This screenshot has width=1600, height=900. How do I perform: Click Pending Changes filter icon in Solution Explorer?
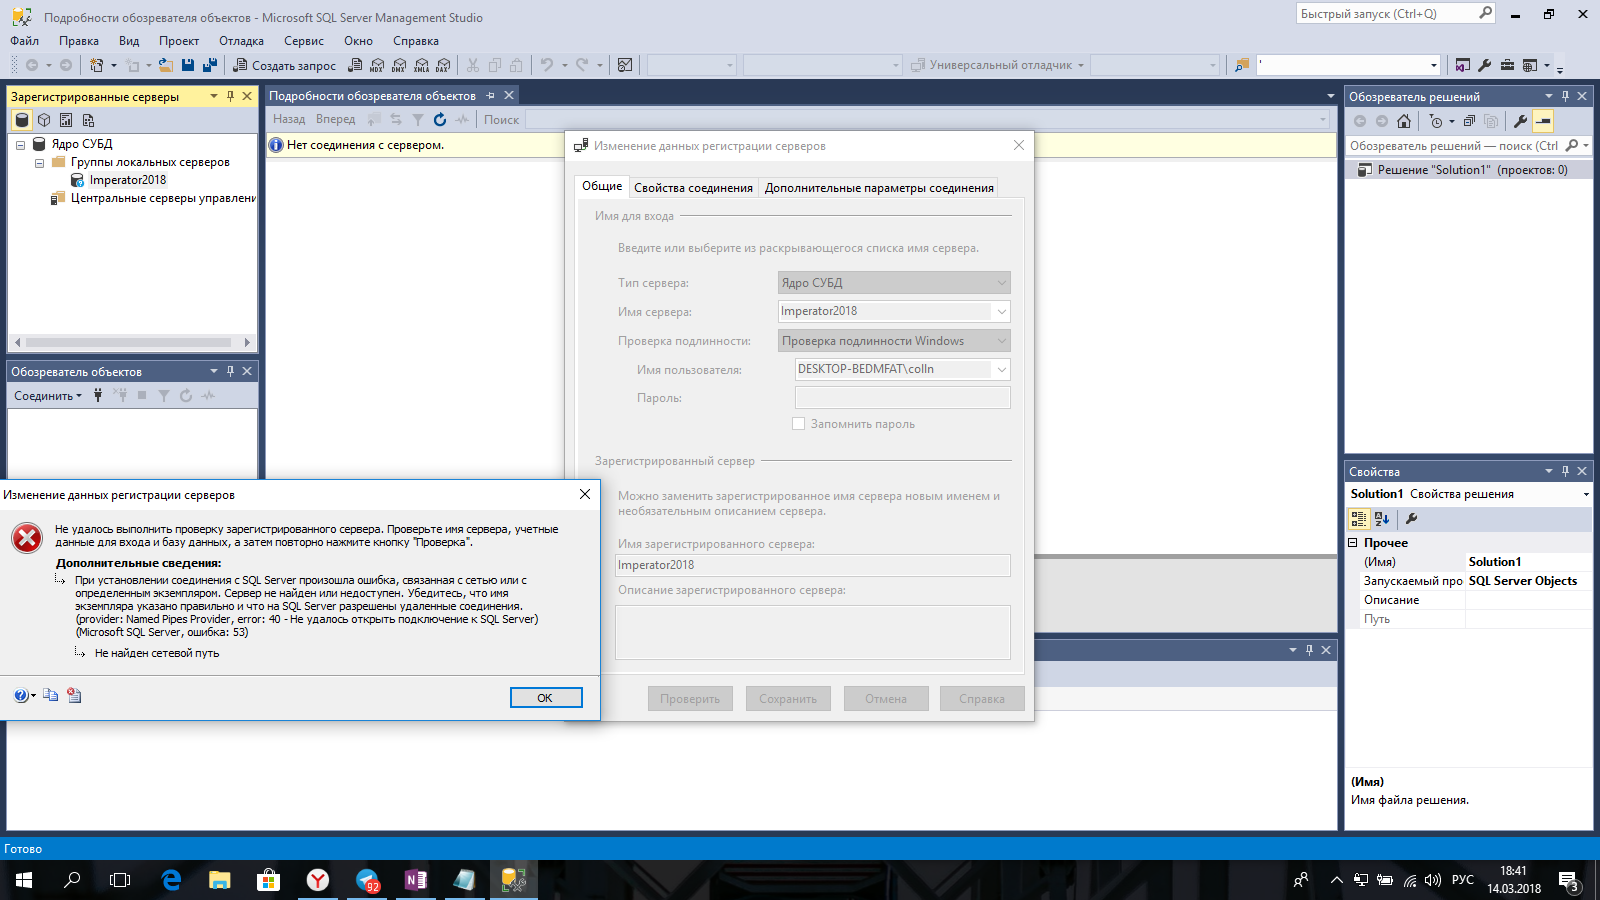[x=1436, y=121]
